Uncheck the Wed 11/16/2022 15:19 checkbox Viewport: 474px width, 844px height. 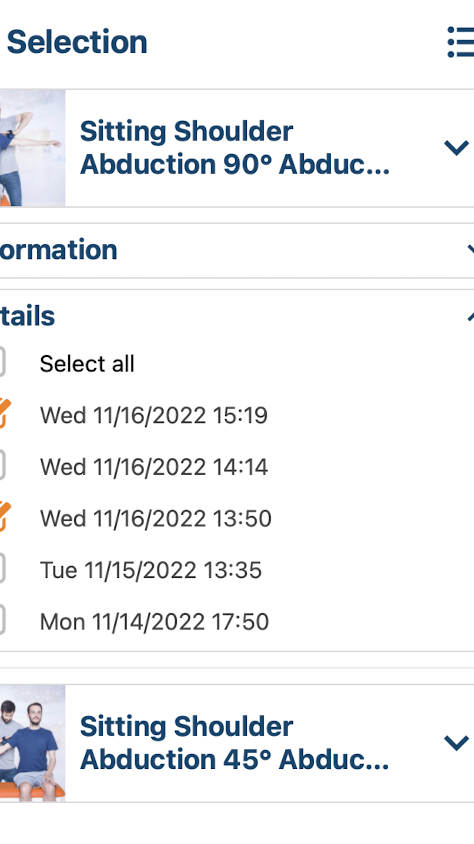click(x=4, y=414)
